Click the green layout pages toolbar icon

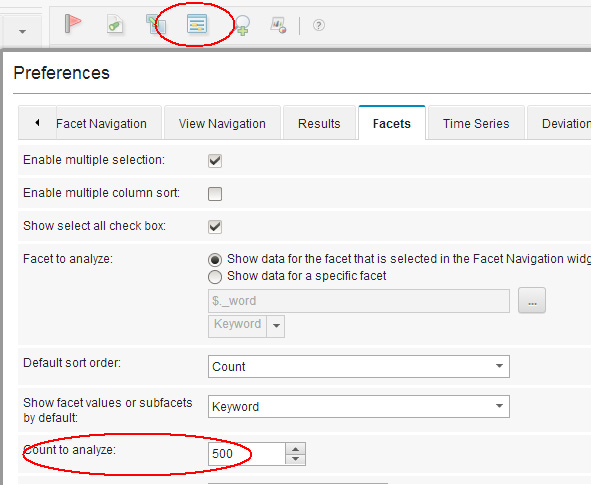coord(156,24)
